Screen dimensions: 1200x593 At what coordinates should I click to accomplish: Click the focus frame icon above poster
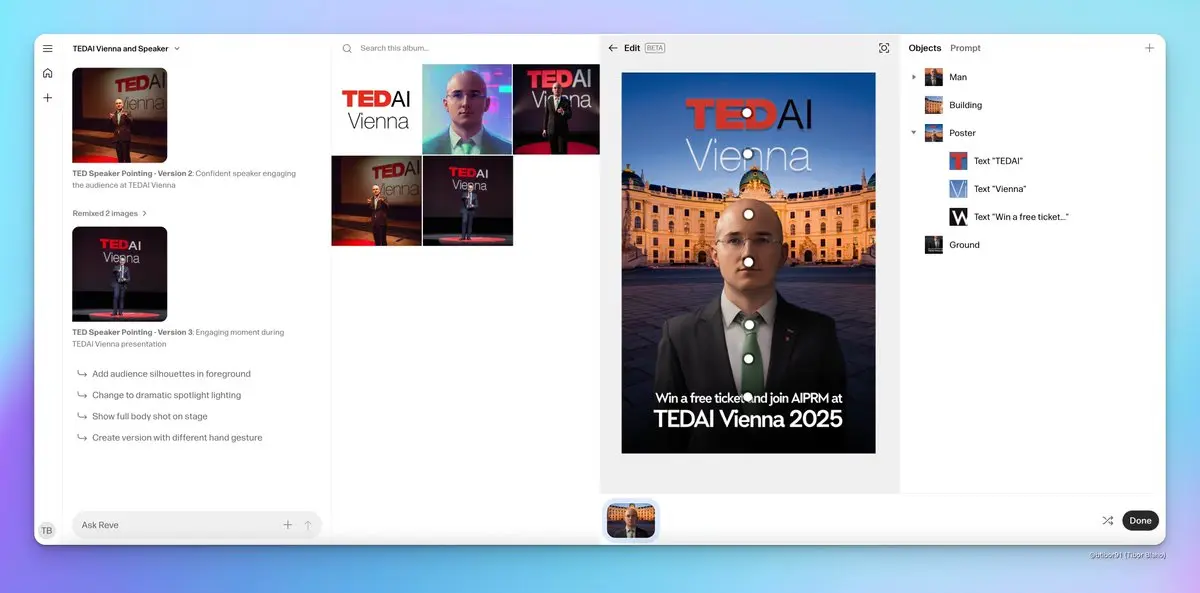pos(884,48)
